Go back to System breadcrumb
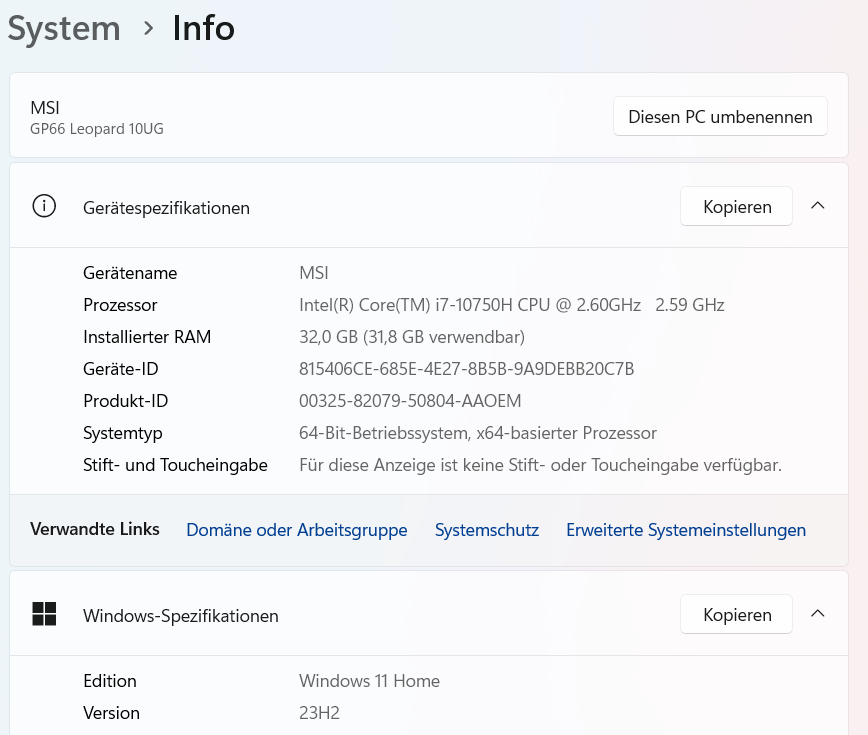Screen dimensions: 868x735 coord(64,28)
